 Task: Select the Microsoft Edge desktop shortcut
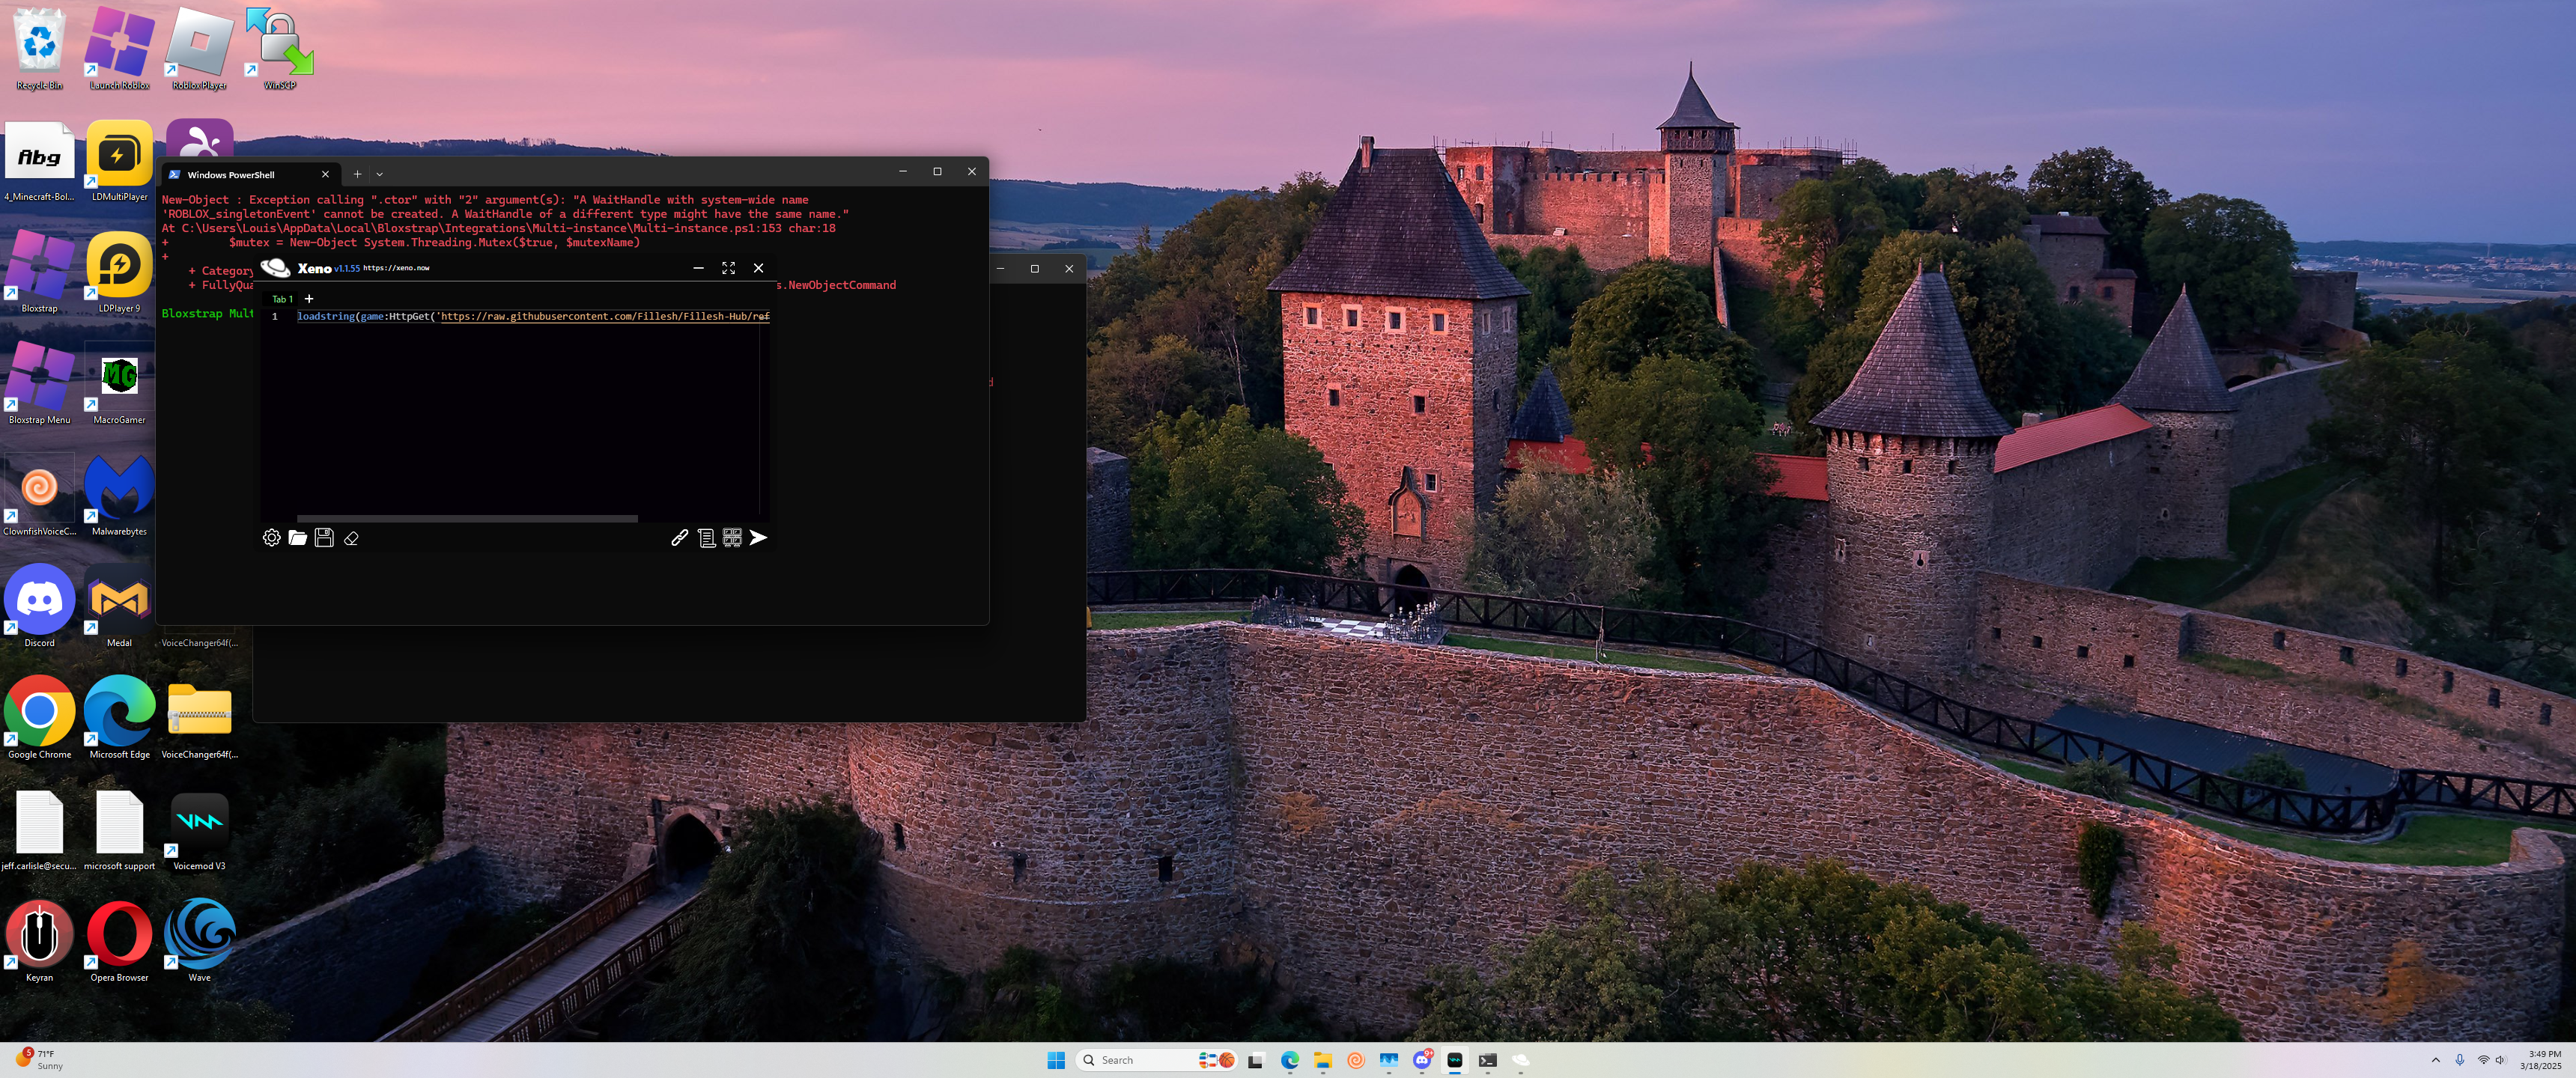point(119,718)
